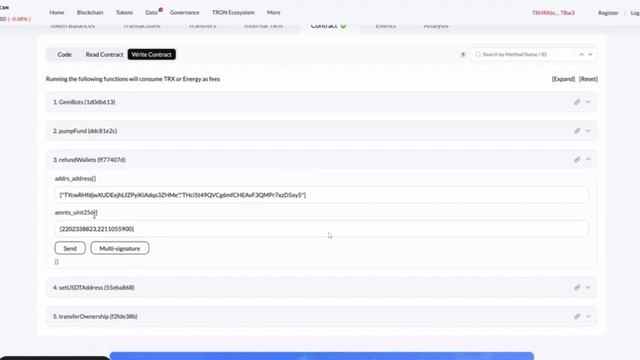Viewport: 640px width, 360px height.
Task: Open the Transfers tab
Action: [202, 26]
